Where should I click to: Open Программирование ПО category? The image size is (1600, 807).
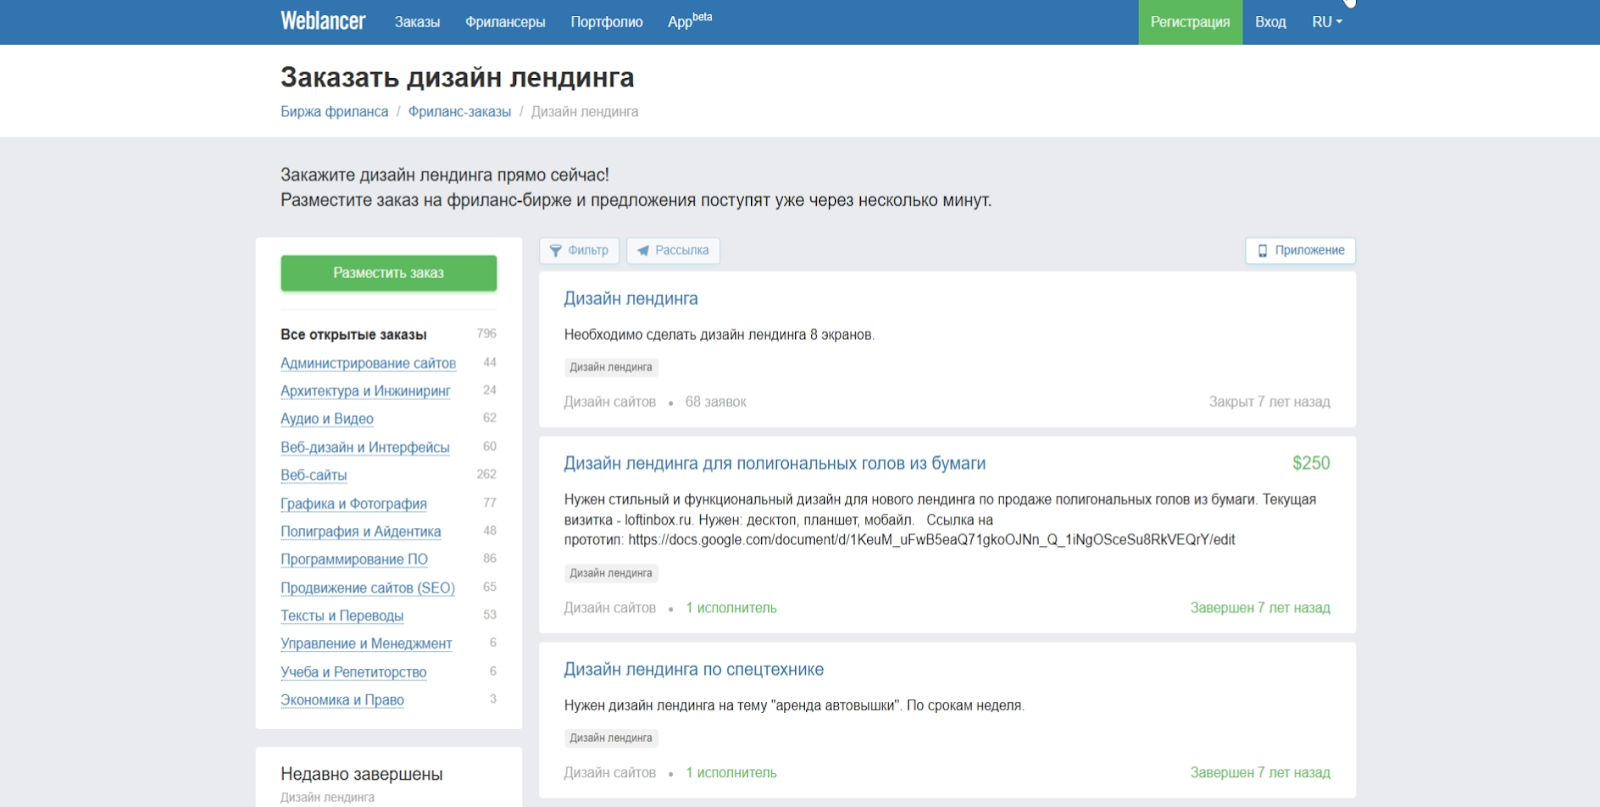click(x=354, y=560)
